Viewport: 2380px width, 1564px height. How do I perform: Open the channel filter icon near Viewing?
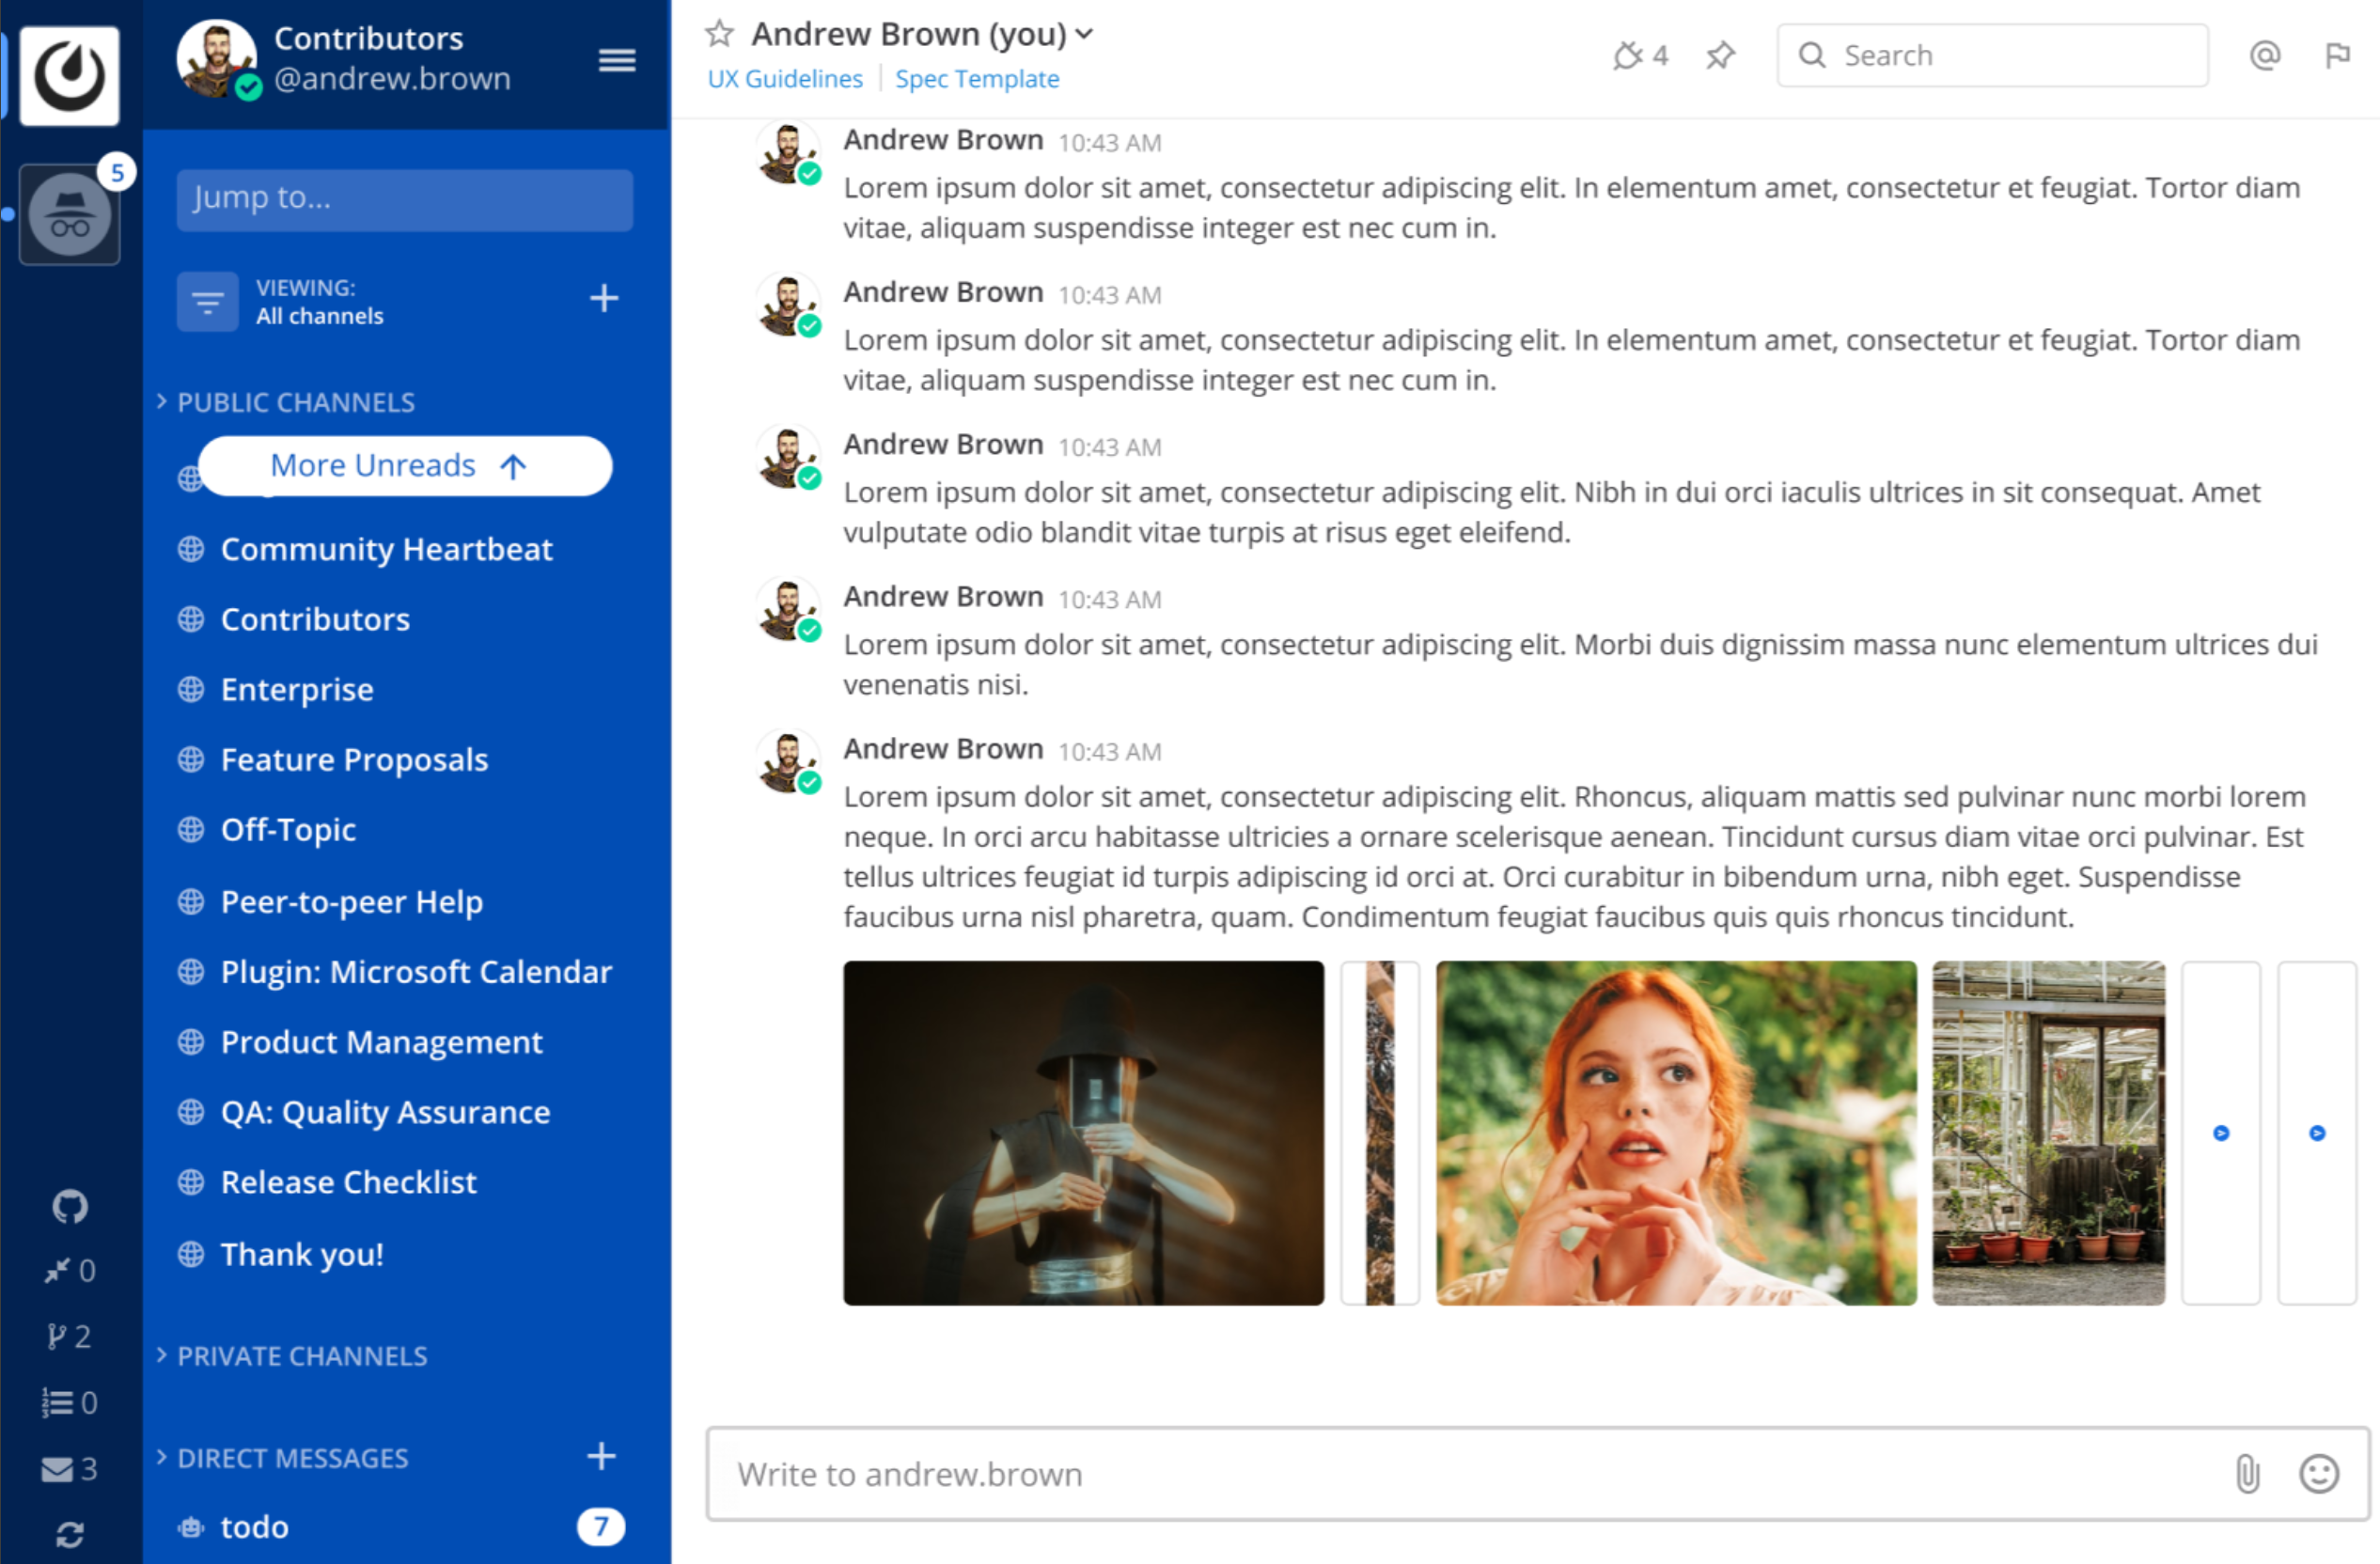click(x=207, y=301)
